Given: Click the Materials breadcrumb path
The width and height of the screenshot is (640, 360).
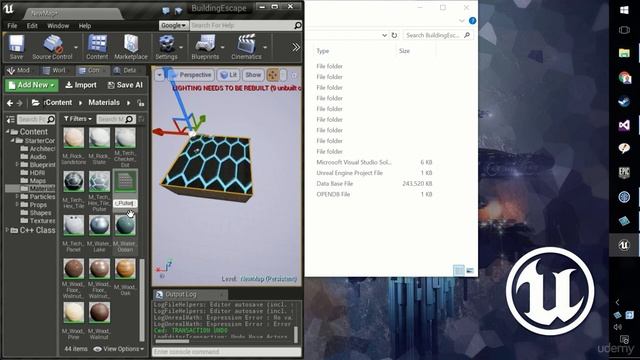Looking at the screenshot, I should coord(104,102).
